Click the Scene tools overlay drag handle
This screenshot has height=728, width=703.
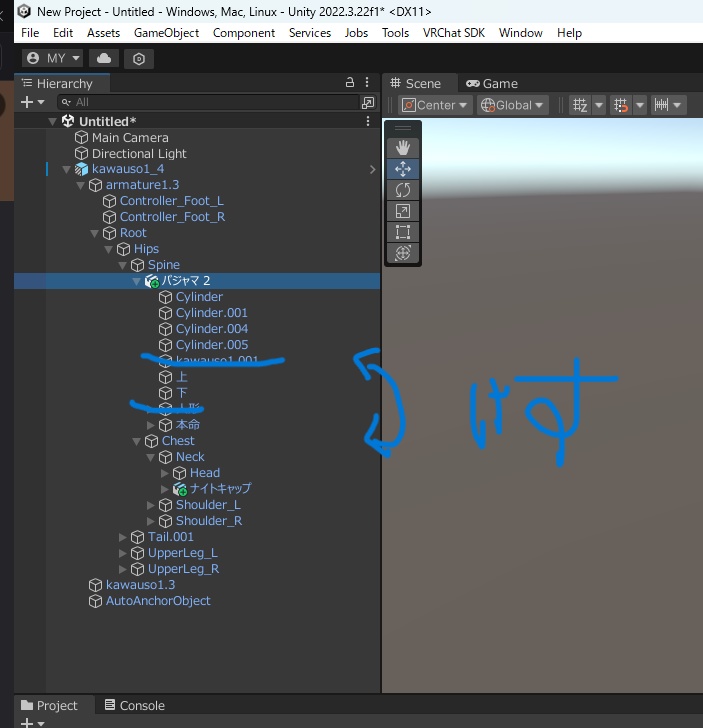[403, 129]
